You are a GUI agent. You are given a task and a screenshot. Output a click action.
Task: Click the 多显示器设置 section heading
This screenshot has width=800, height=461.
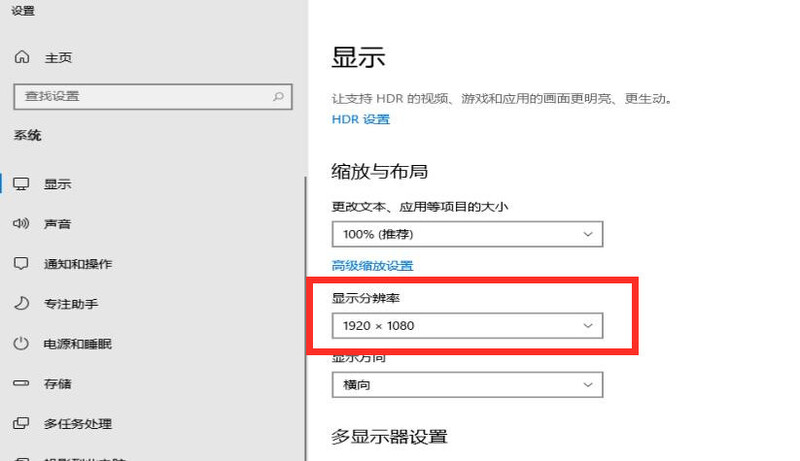(389, 437)
